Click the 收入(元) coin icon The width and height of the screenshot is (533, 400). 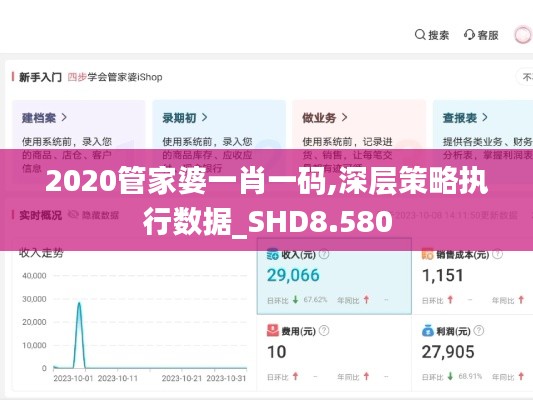pyautogui.click(x=273, y=254)
